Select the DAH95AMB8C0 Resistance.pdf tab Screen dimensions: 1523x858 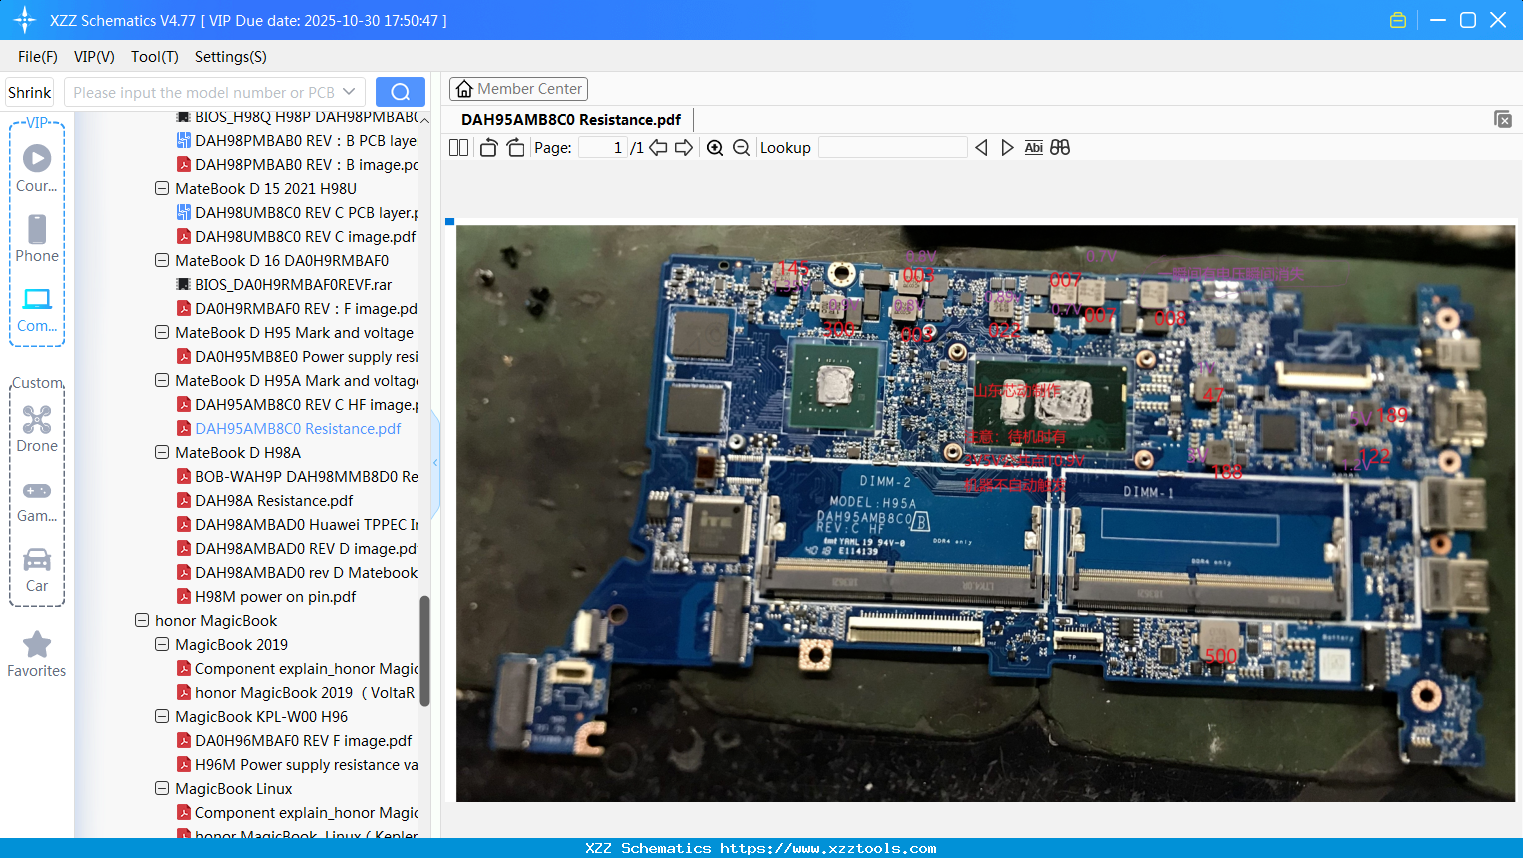(571, 120)
